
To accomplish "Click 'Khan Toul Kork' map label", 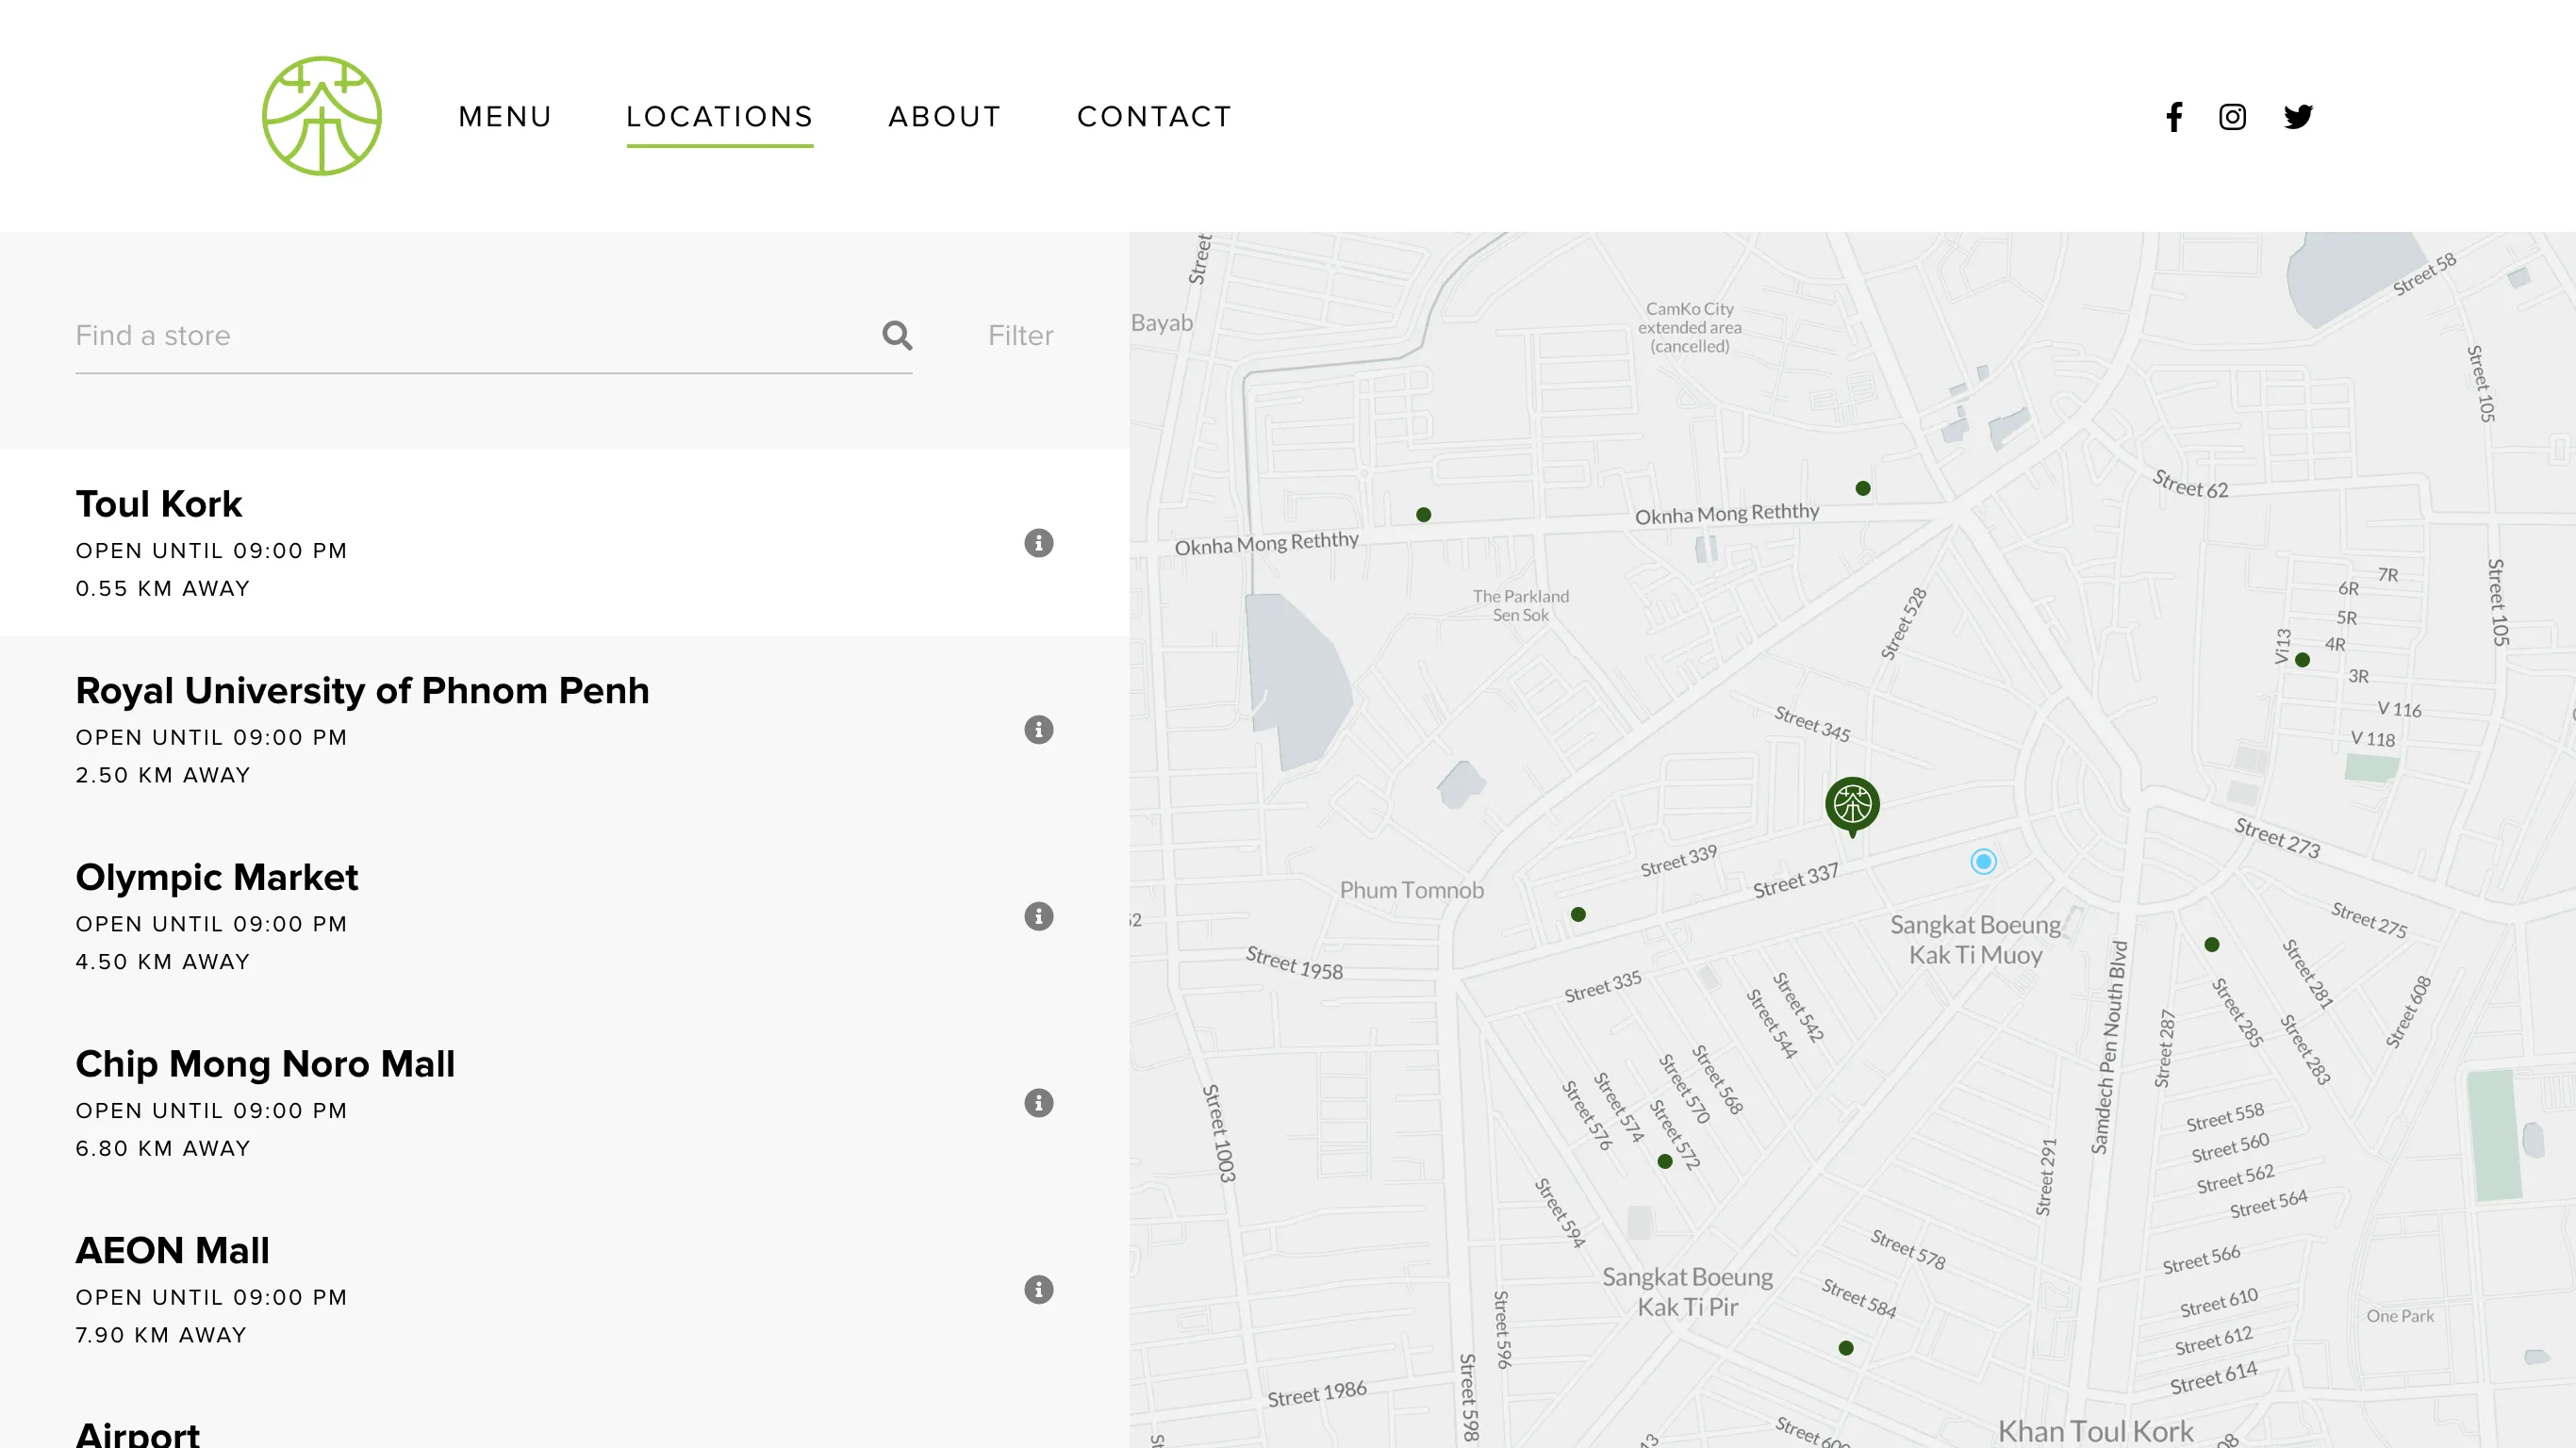I will [x=2095, y=1431].
